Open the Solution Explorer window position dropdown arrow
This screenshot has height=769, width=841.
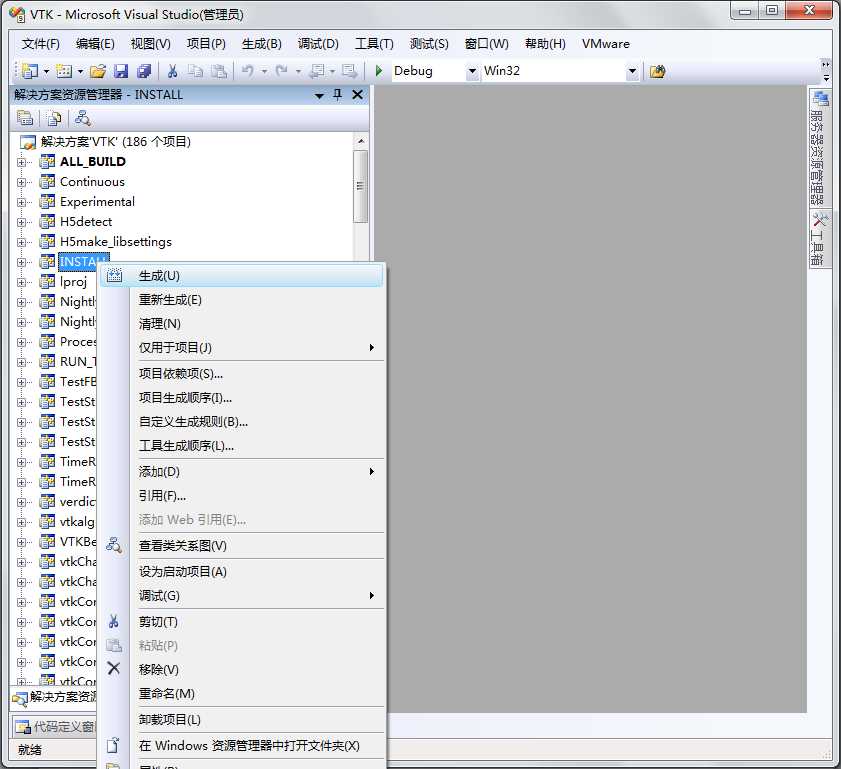(319, 95)
